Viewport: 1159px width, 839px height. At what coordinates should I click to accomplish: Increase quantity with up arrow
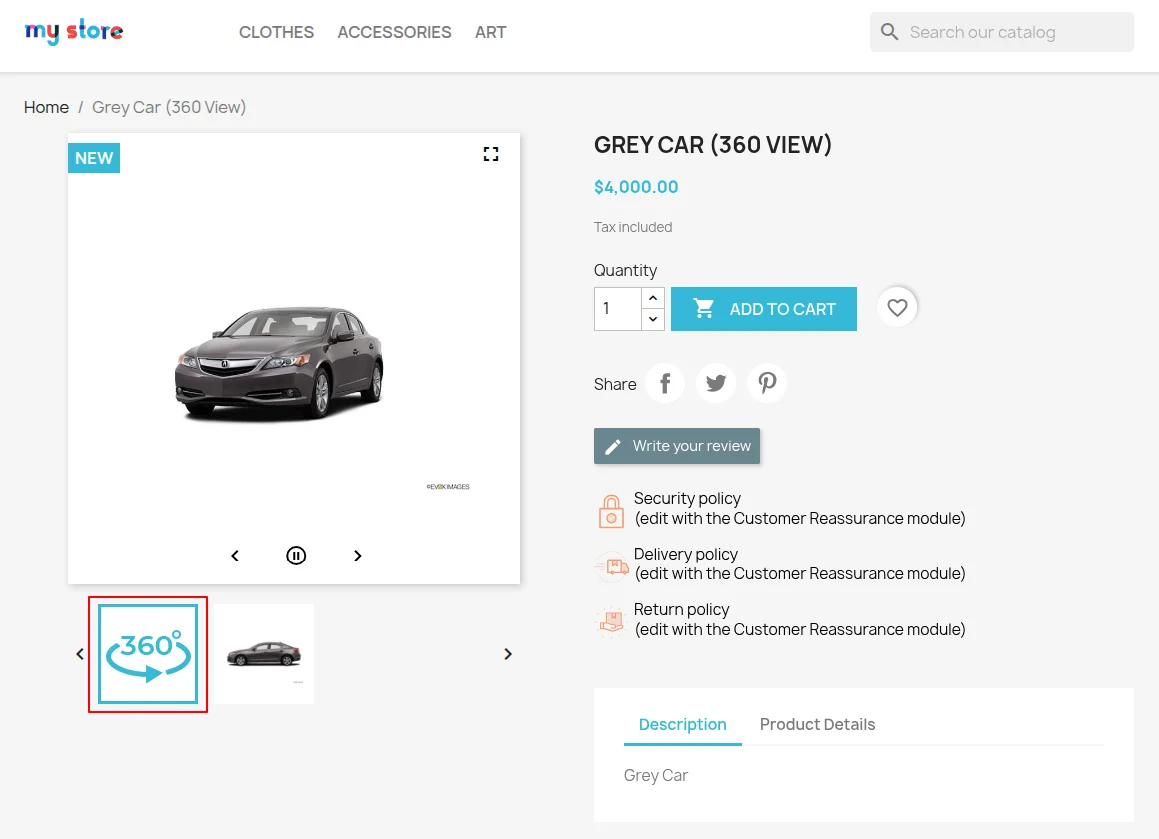(x=653, y=298)
